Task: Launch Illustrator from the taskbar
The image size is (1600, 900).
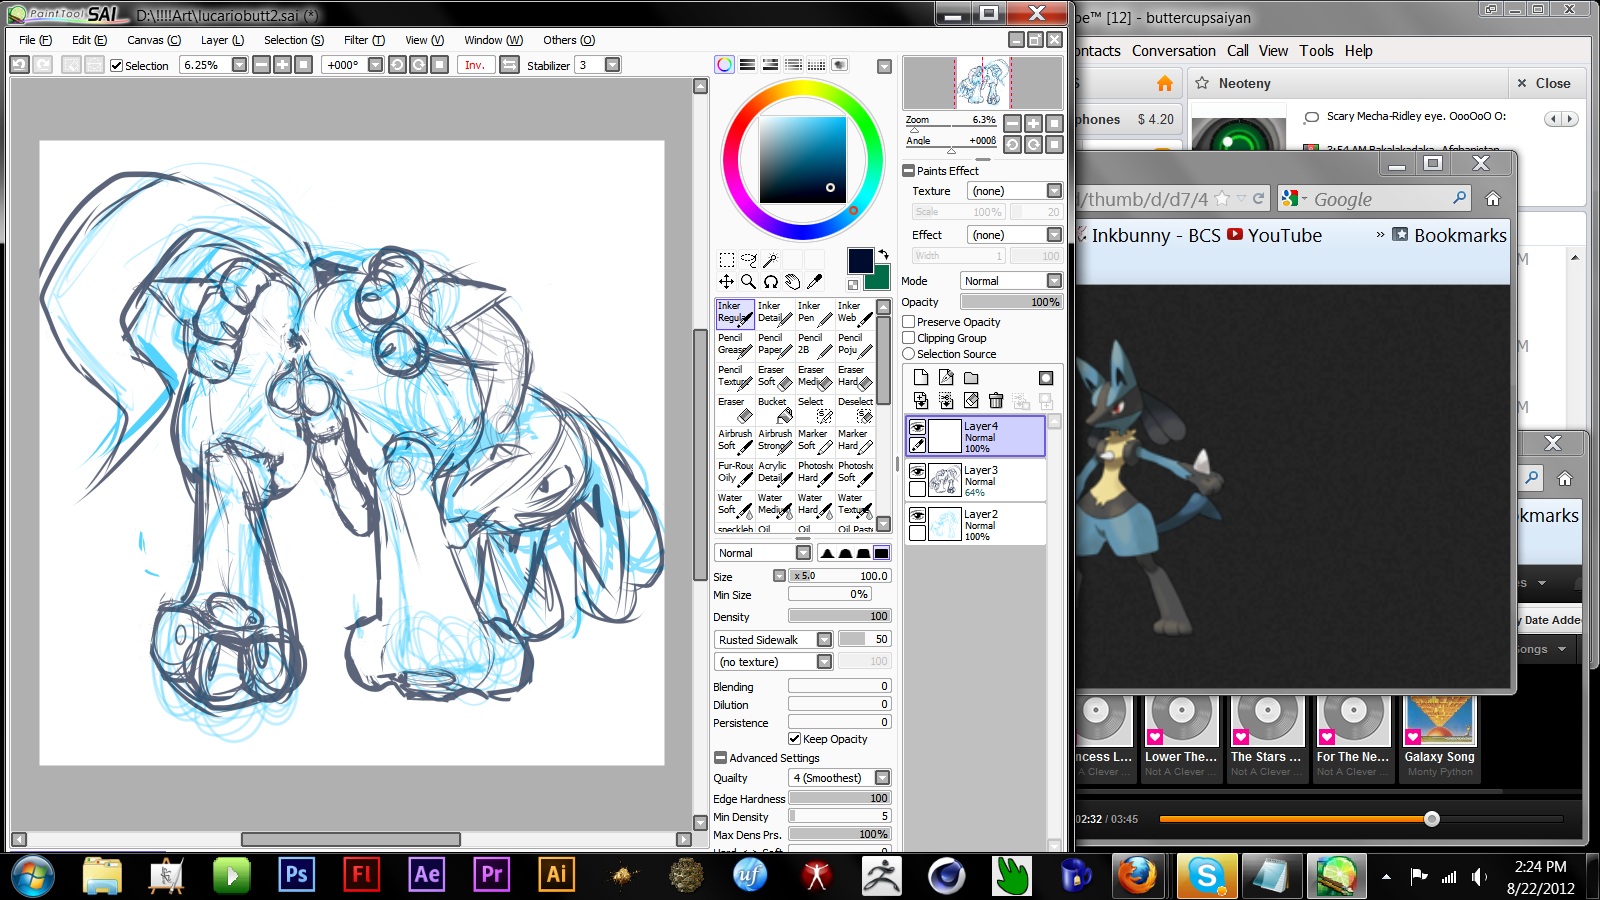Action: coord(556,876)
